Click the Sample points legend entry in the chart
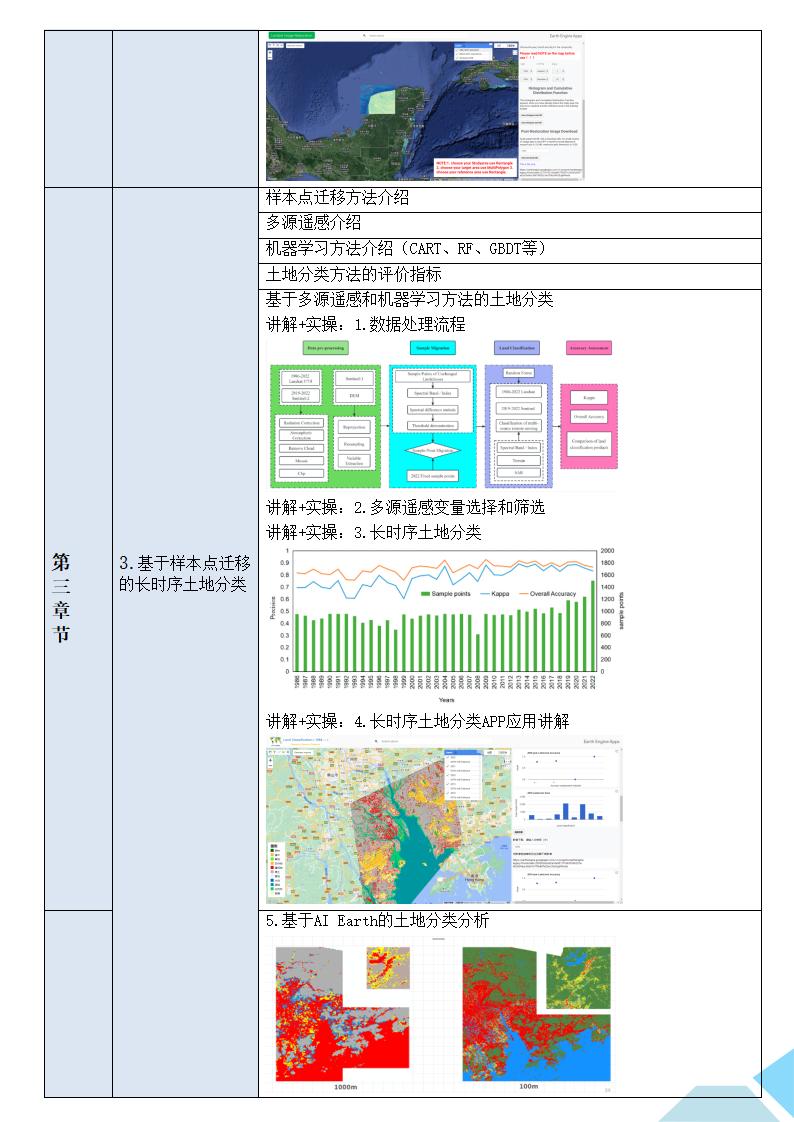 (446, 594)
